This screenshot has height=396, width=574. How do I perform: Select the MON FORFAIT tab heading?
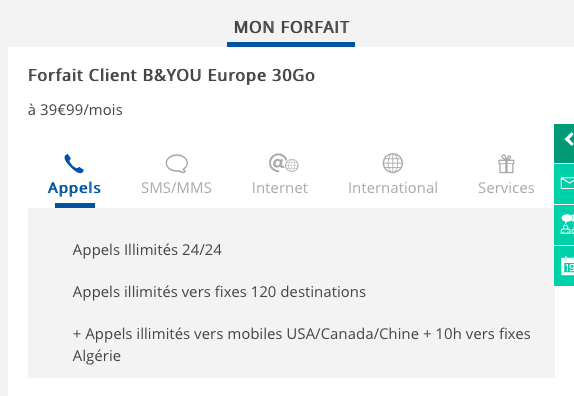291,27
